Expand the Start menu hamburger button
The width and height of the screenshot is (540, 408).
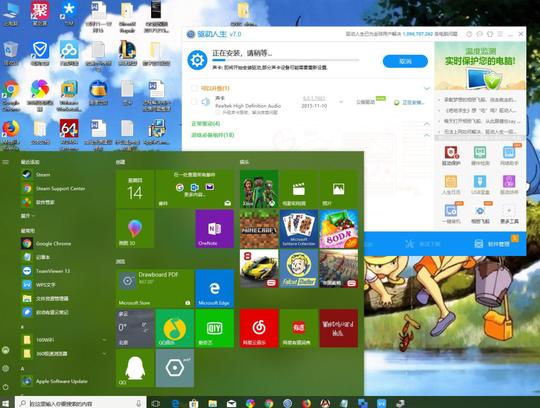point(6,161)
